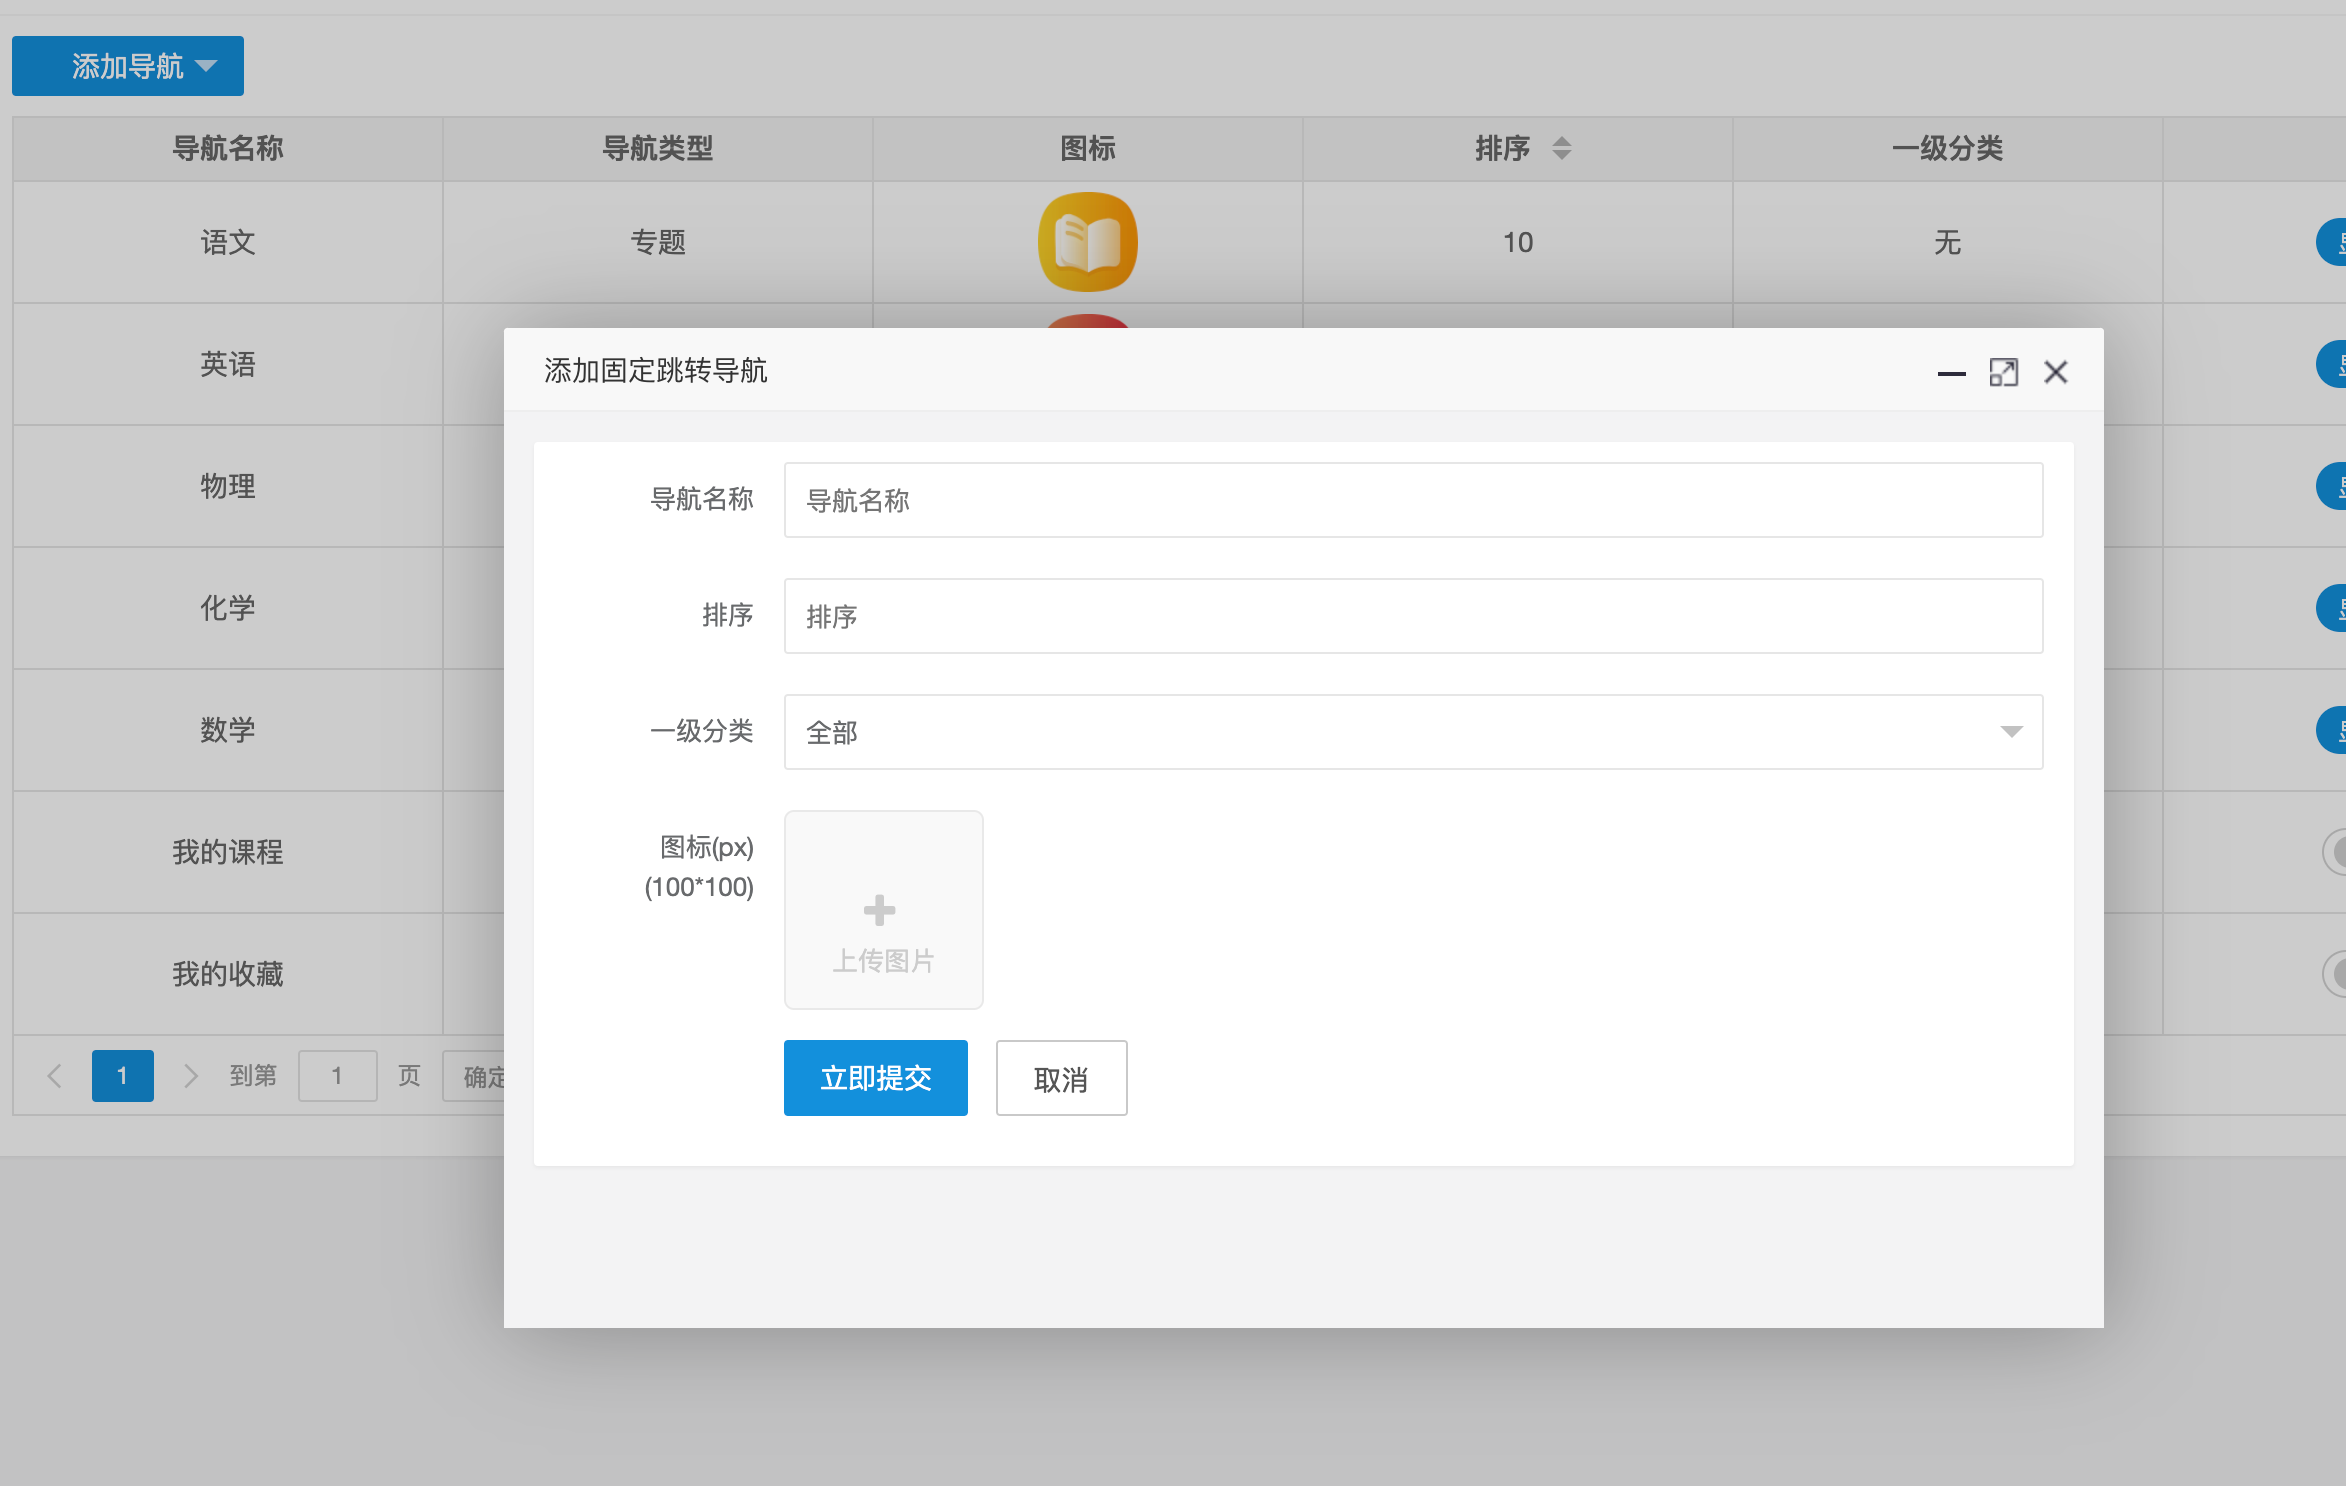Click the 我的课程 name cell
Image resolution: width=2346 pixels, height=1486 pixels.
(228, 852)
